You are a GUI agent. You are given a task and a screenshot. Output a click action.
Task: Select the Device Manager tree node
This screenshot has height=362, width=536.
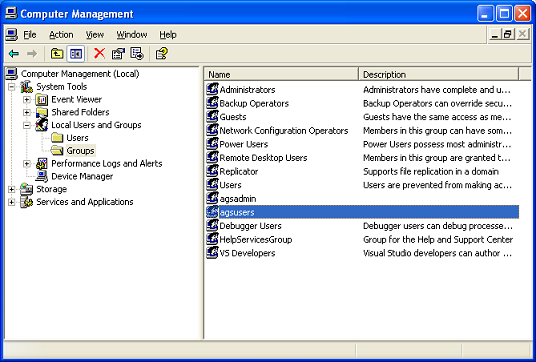[x=82, y=176]
